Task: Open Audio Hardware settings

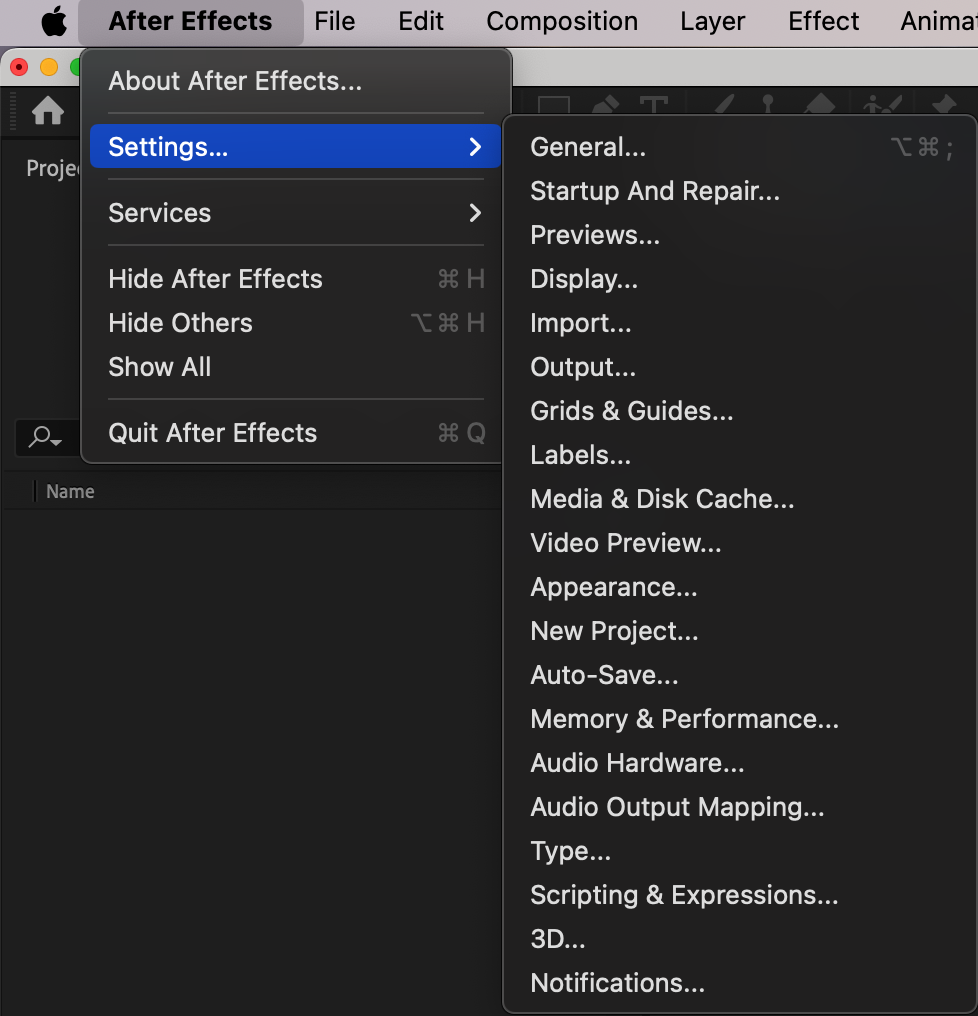Action: click(637, 763)
